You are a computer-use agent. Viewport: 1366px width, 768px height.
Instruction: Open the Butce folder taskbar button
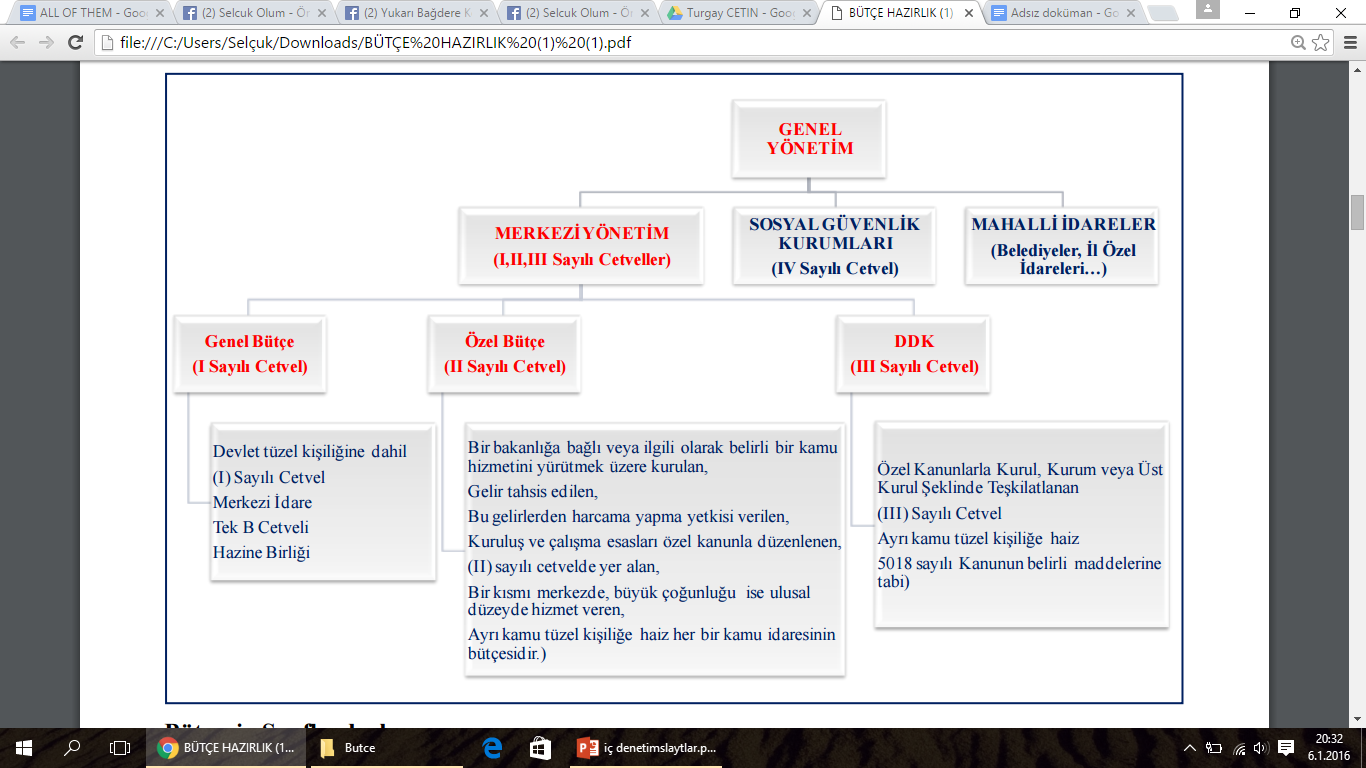387,748
